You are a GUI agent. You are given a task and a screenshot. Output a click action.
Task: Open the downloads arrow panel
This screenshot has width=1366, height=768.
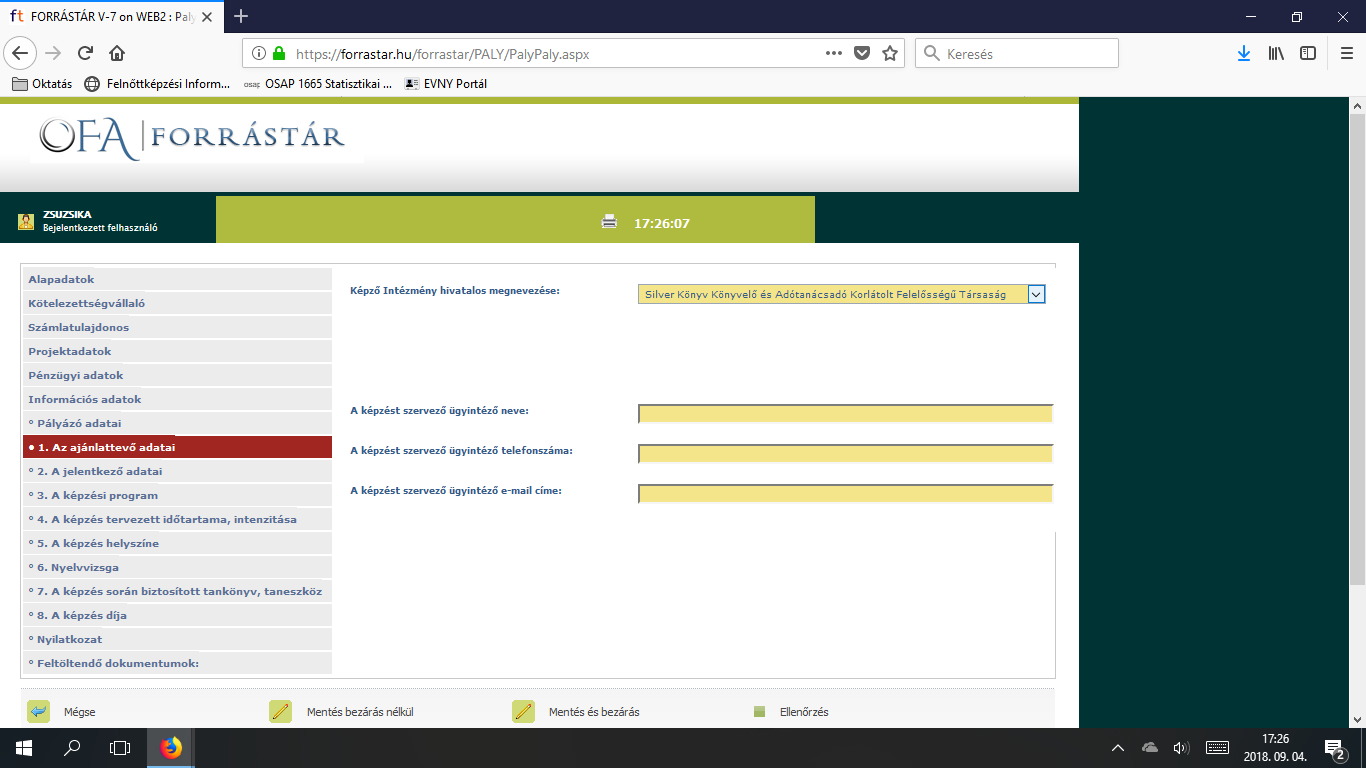click(x=1244, y=54)
